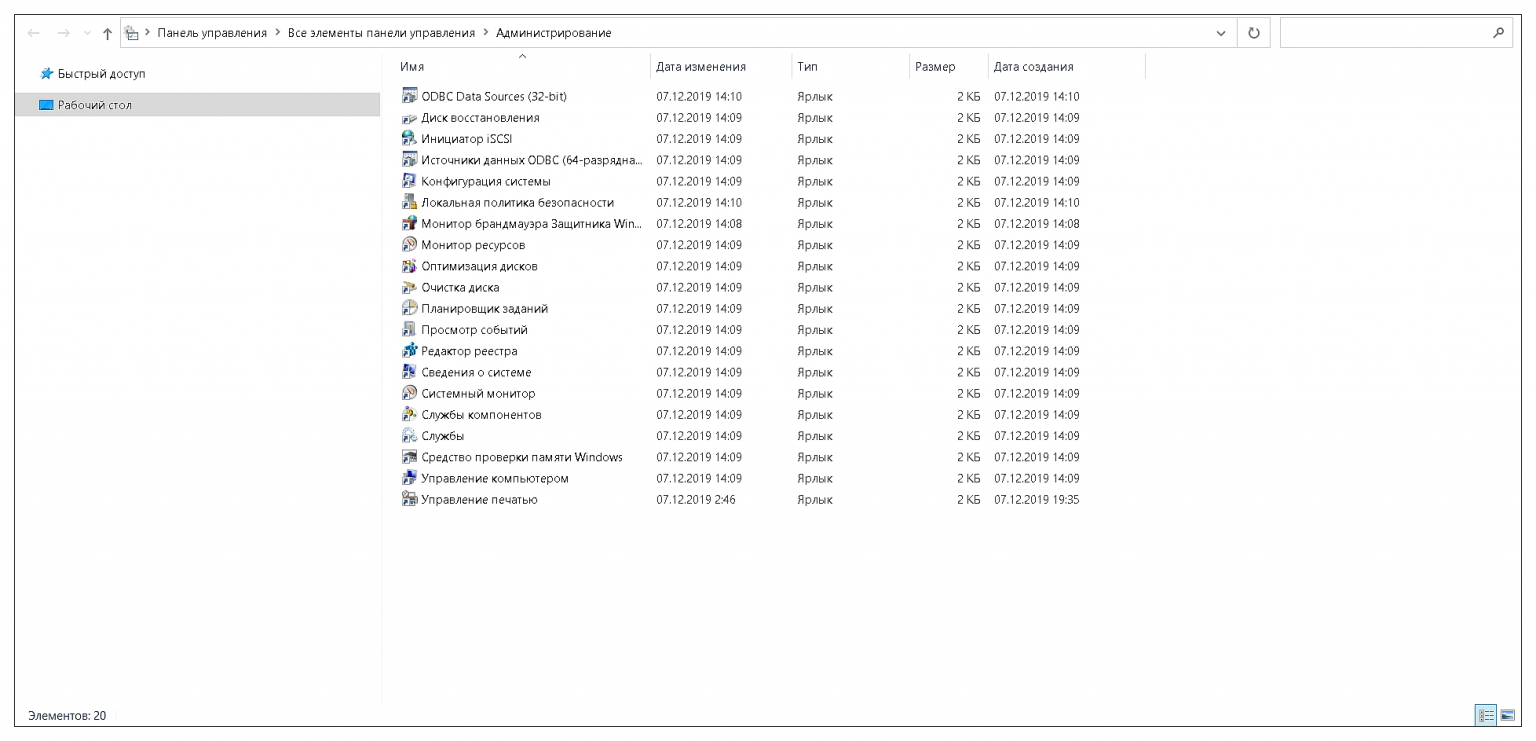Sort by Дата создания column header
1536x741 pixels.
pyautogui.click(x=1034, y=67)
